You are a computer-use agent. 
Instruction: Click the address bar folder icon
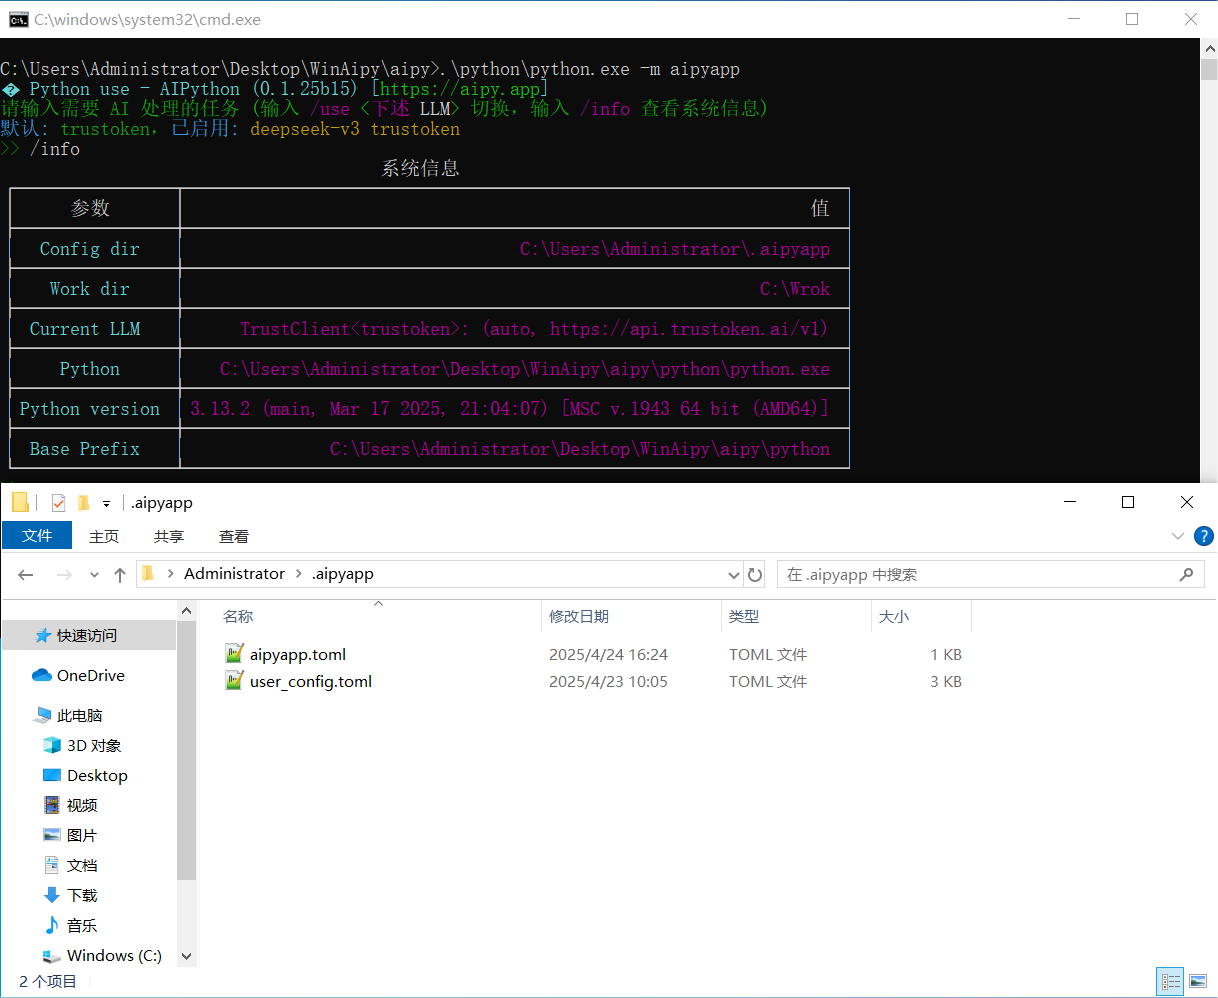coord(148,573)
